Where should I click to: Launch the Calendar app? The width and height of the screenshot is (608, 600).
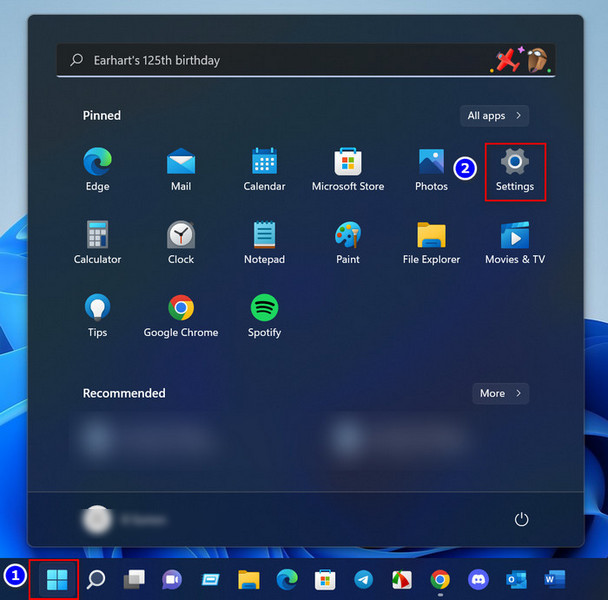(264, 169)
